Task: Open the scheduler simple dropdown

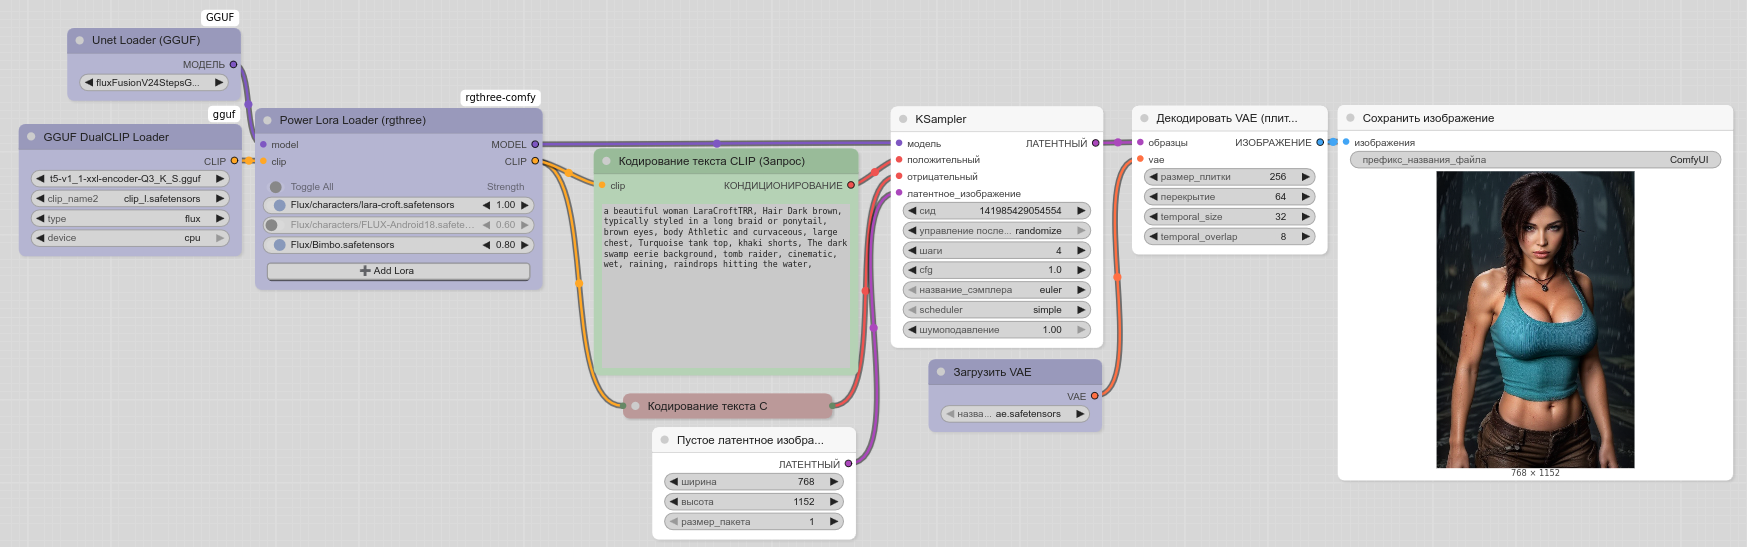Action: [x=996, y=310]
